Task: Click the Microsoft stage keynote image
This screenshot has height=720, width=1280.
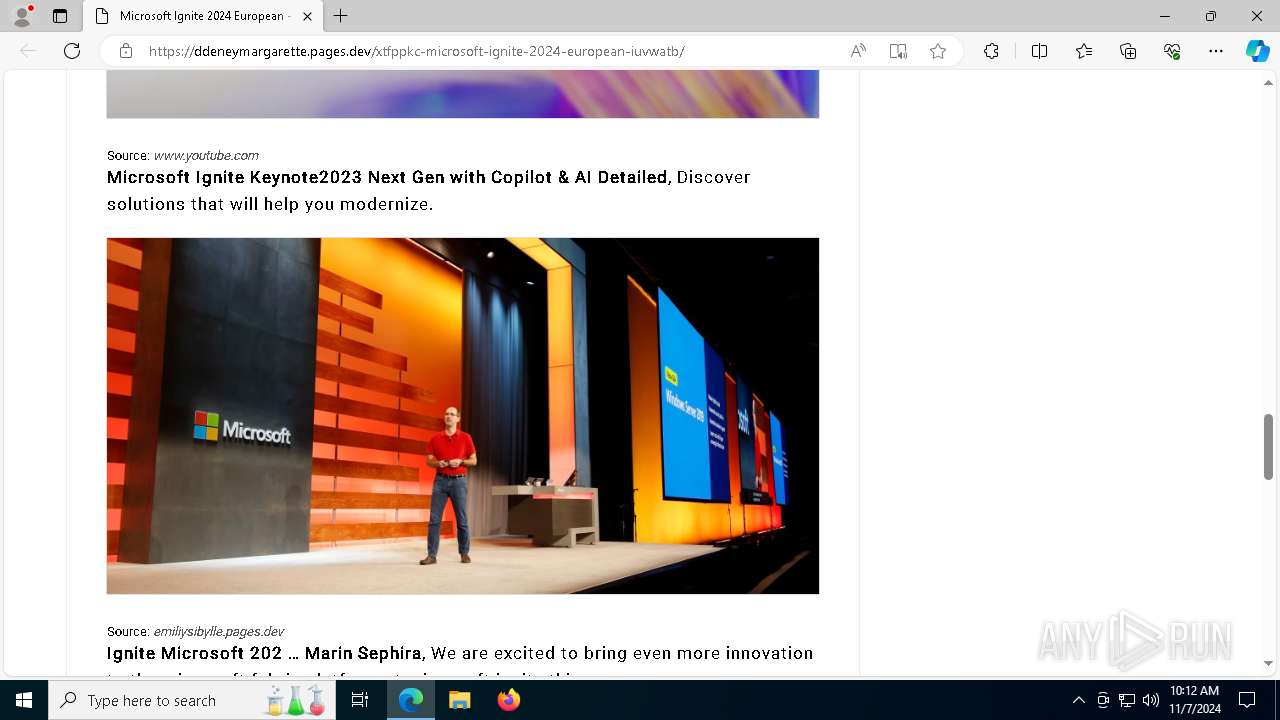Action: pos(463,416)
